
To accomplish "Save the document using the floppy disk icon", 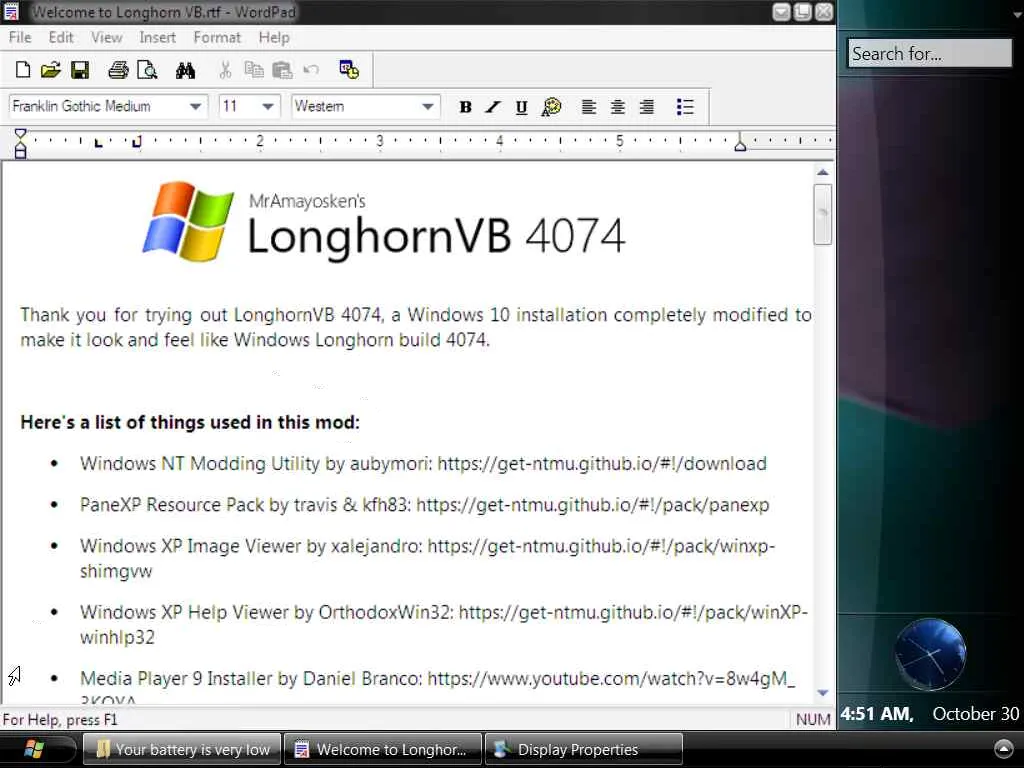I will (80, 70).
